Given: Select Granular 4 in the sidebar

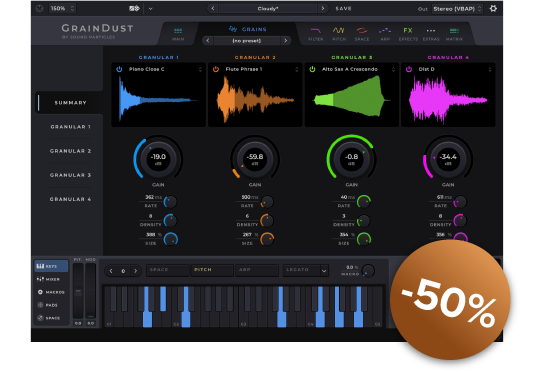Looking at the screenshot, I should click(x=70, y=199).
